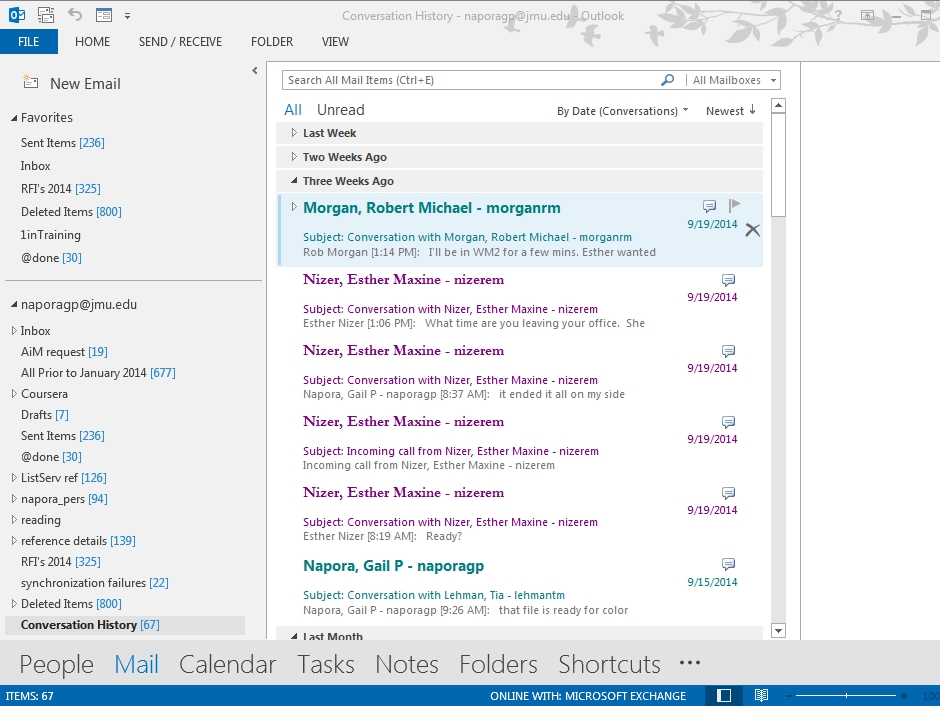The width and height of the screenshot is (940, 706).
Task: Select the 1inTraining favorite folder
Action: tap(50, 235)
